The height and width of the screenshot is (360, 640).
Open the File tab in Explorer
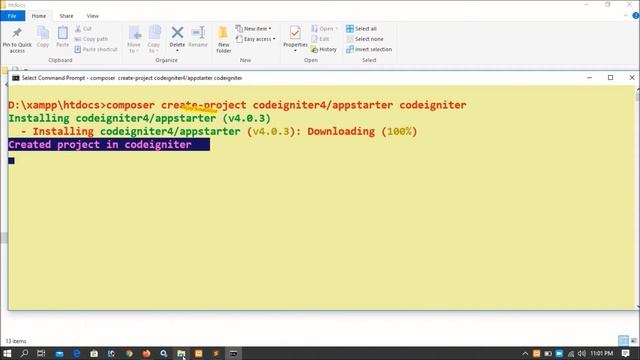tap(12, 16)
